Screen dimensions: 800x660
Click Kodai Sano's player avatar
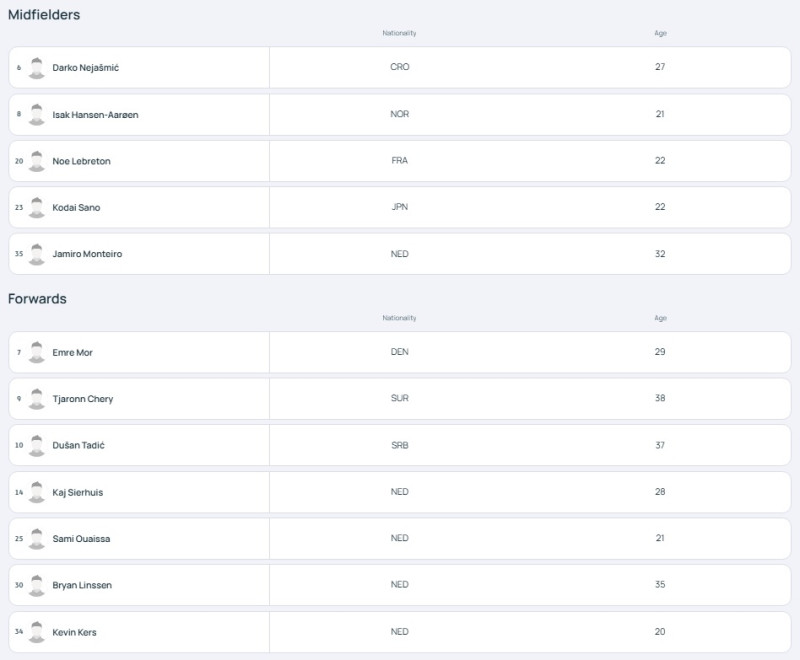[x=36, y=208]
